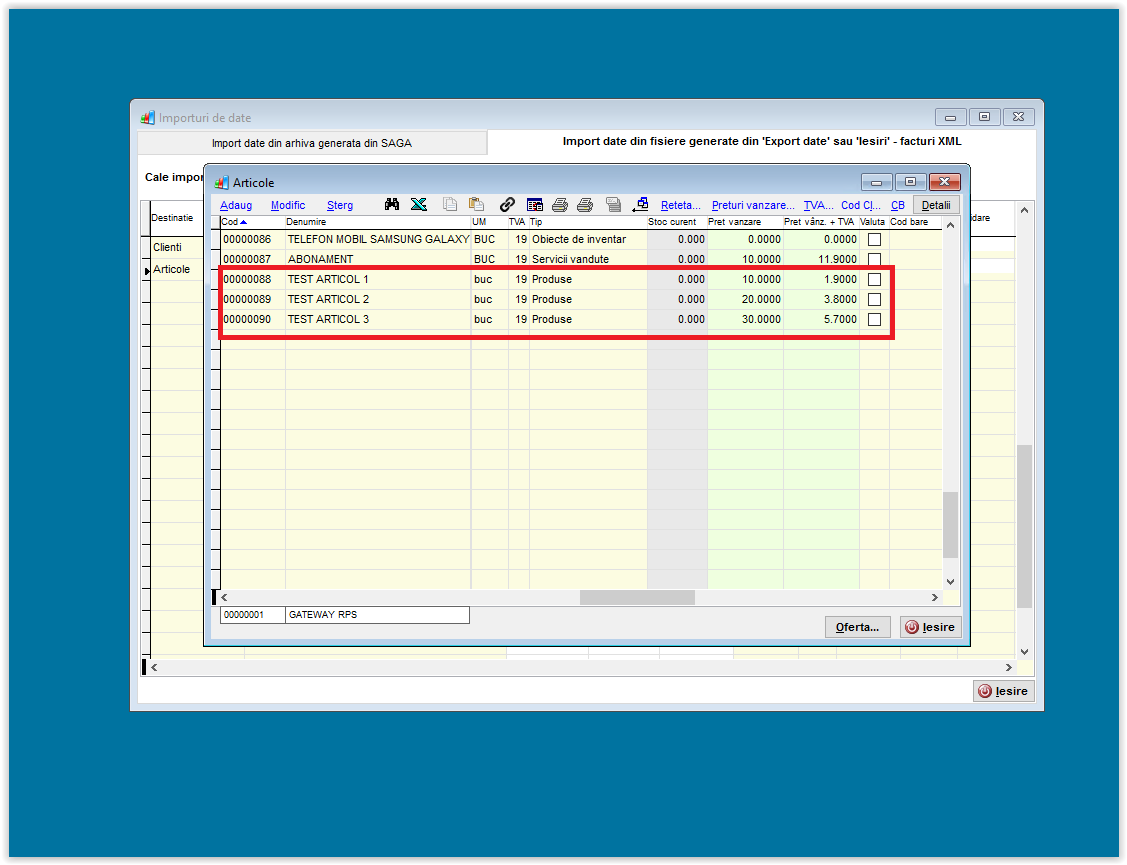Click price cell 30.0000
Screen dimensions: 1127x865
[x=745, y=319]
